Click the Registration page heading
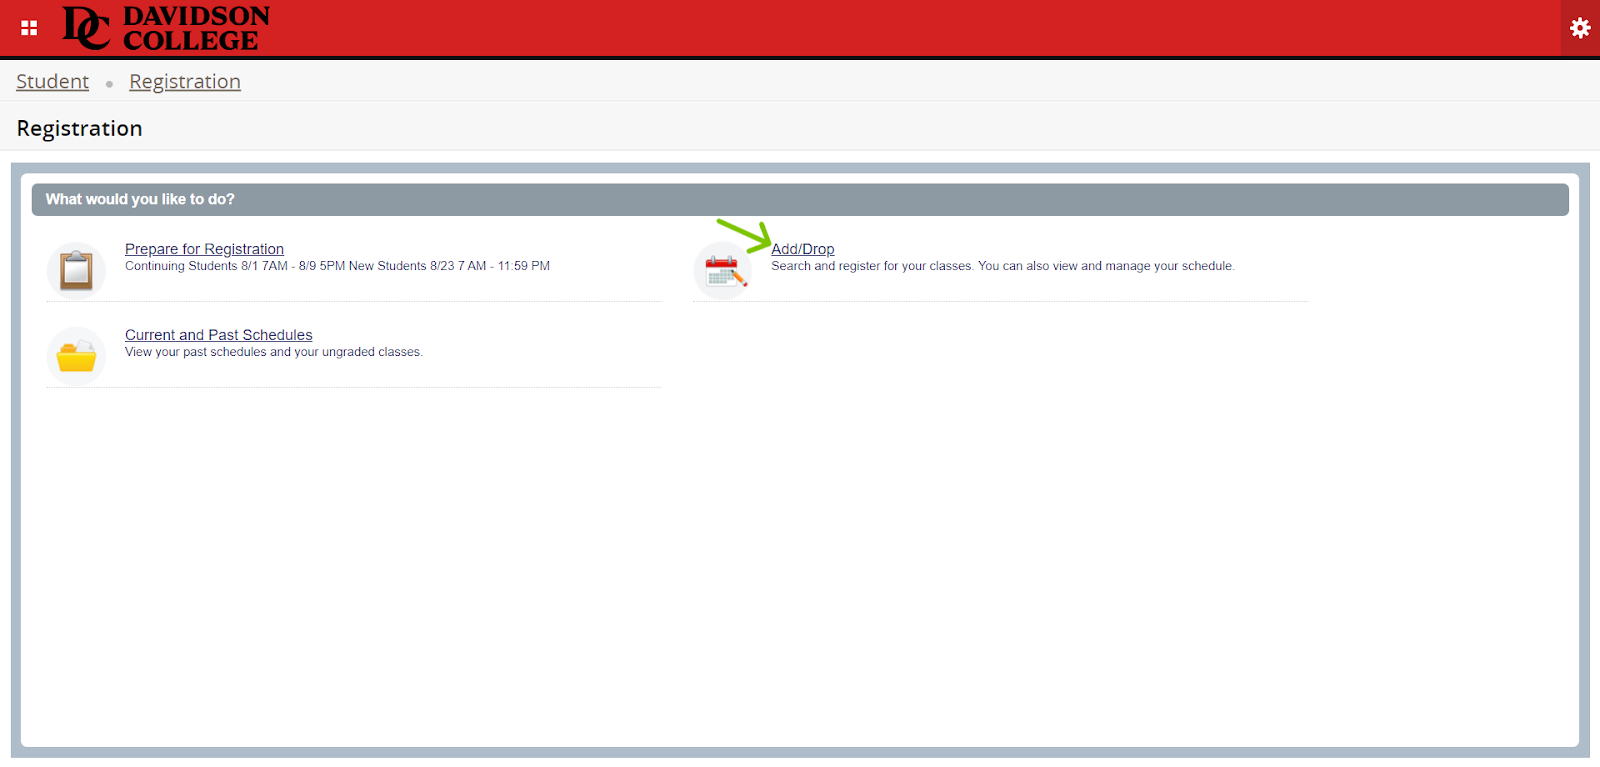This screenshot has width=1600, height=767. (x=79, y=129)
